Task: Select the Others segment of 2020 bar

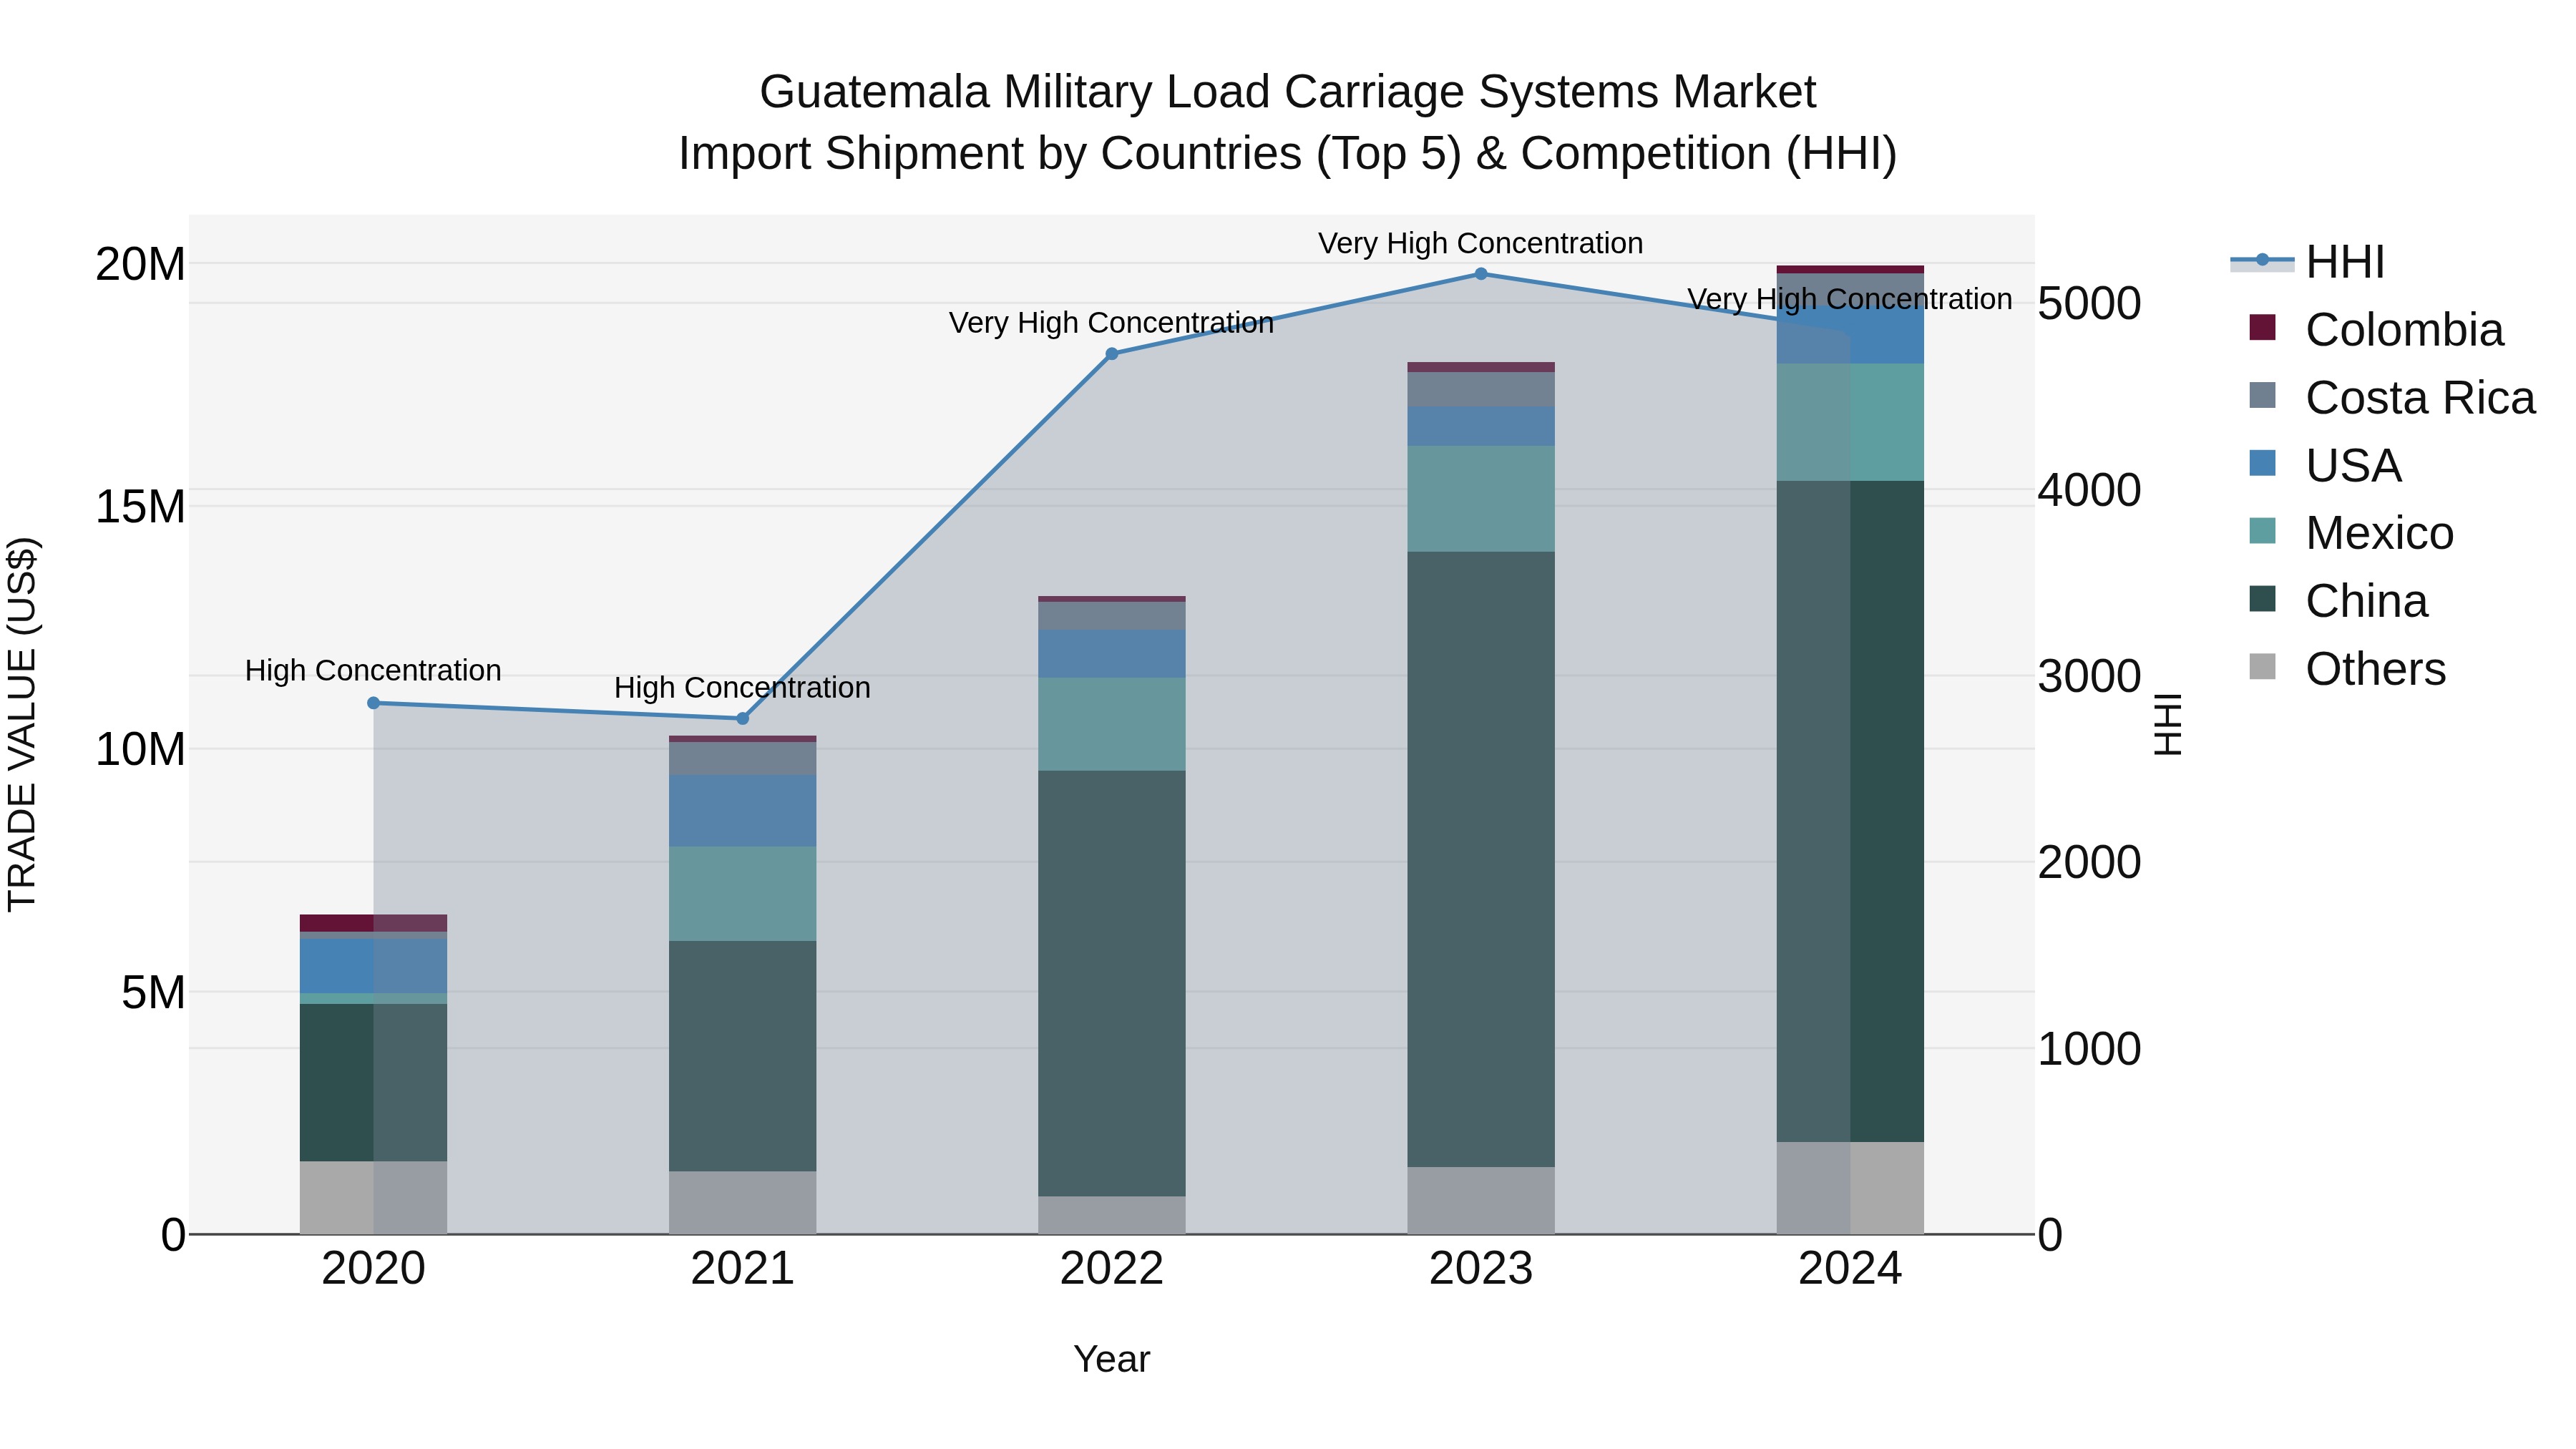Action: click(x=374, y=1198)
